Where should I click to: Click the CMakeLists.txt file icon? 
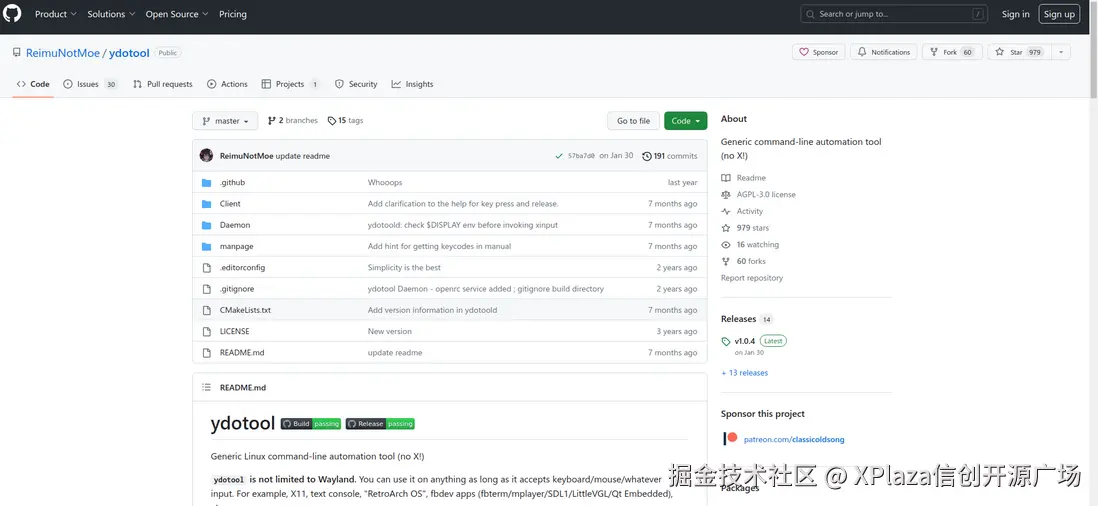click(207, 310)
